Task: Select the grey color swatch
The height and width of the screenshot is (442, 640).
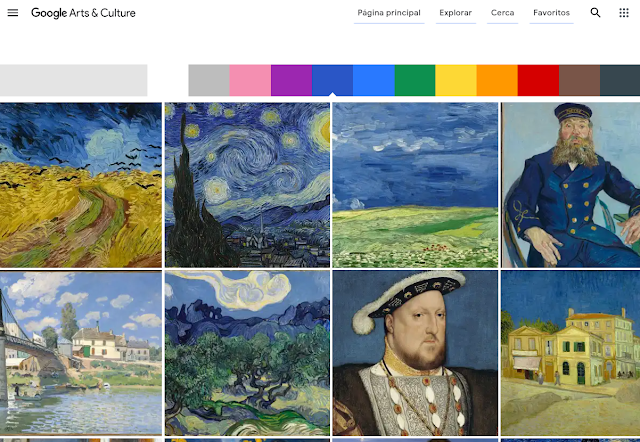Action: click(x=209, y=80)
